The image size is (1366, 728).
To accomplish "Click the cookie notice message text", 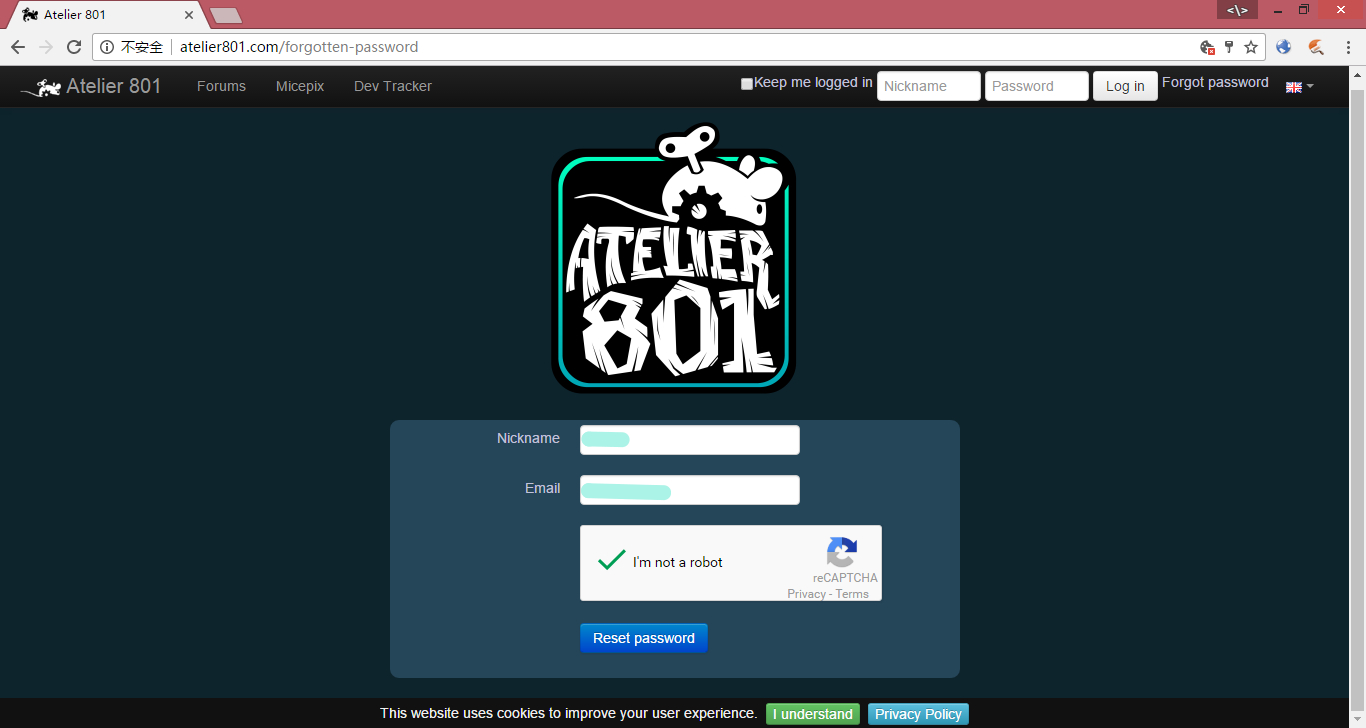I will tap(568, 713).
